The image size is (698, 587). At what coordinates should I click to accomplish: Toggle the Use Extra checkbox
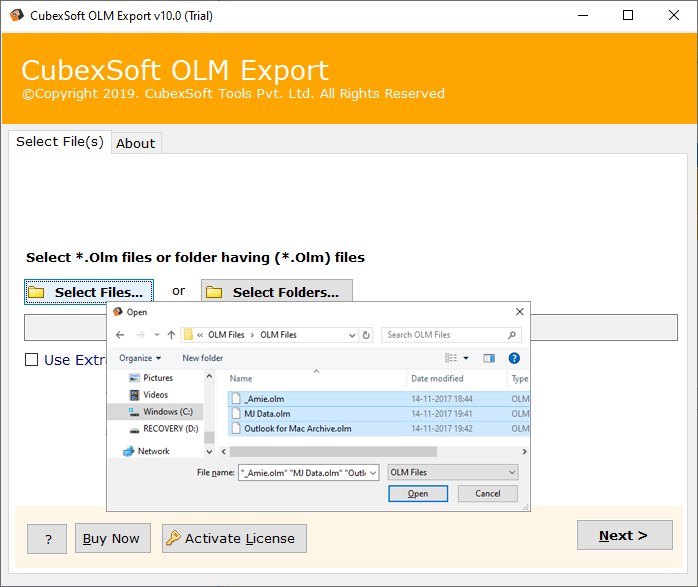coord(32,360)
